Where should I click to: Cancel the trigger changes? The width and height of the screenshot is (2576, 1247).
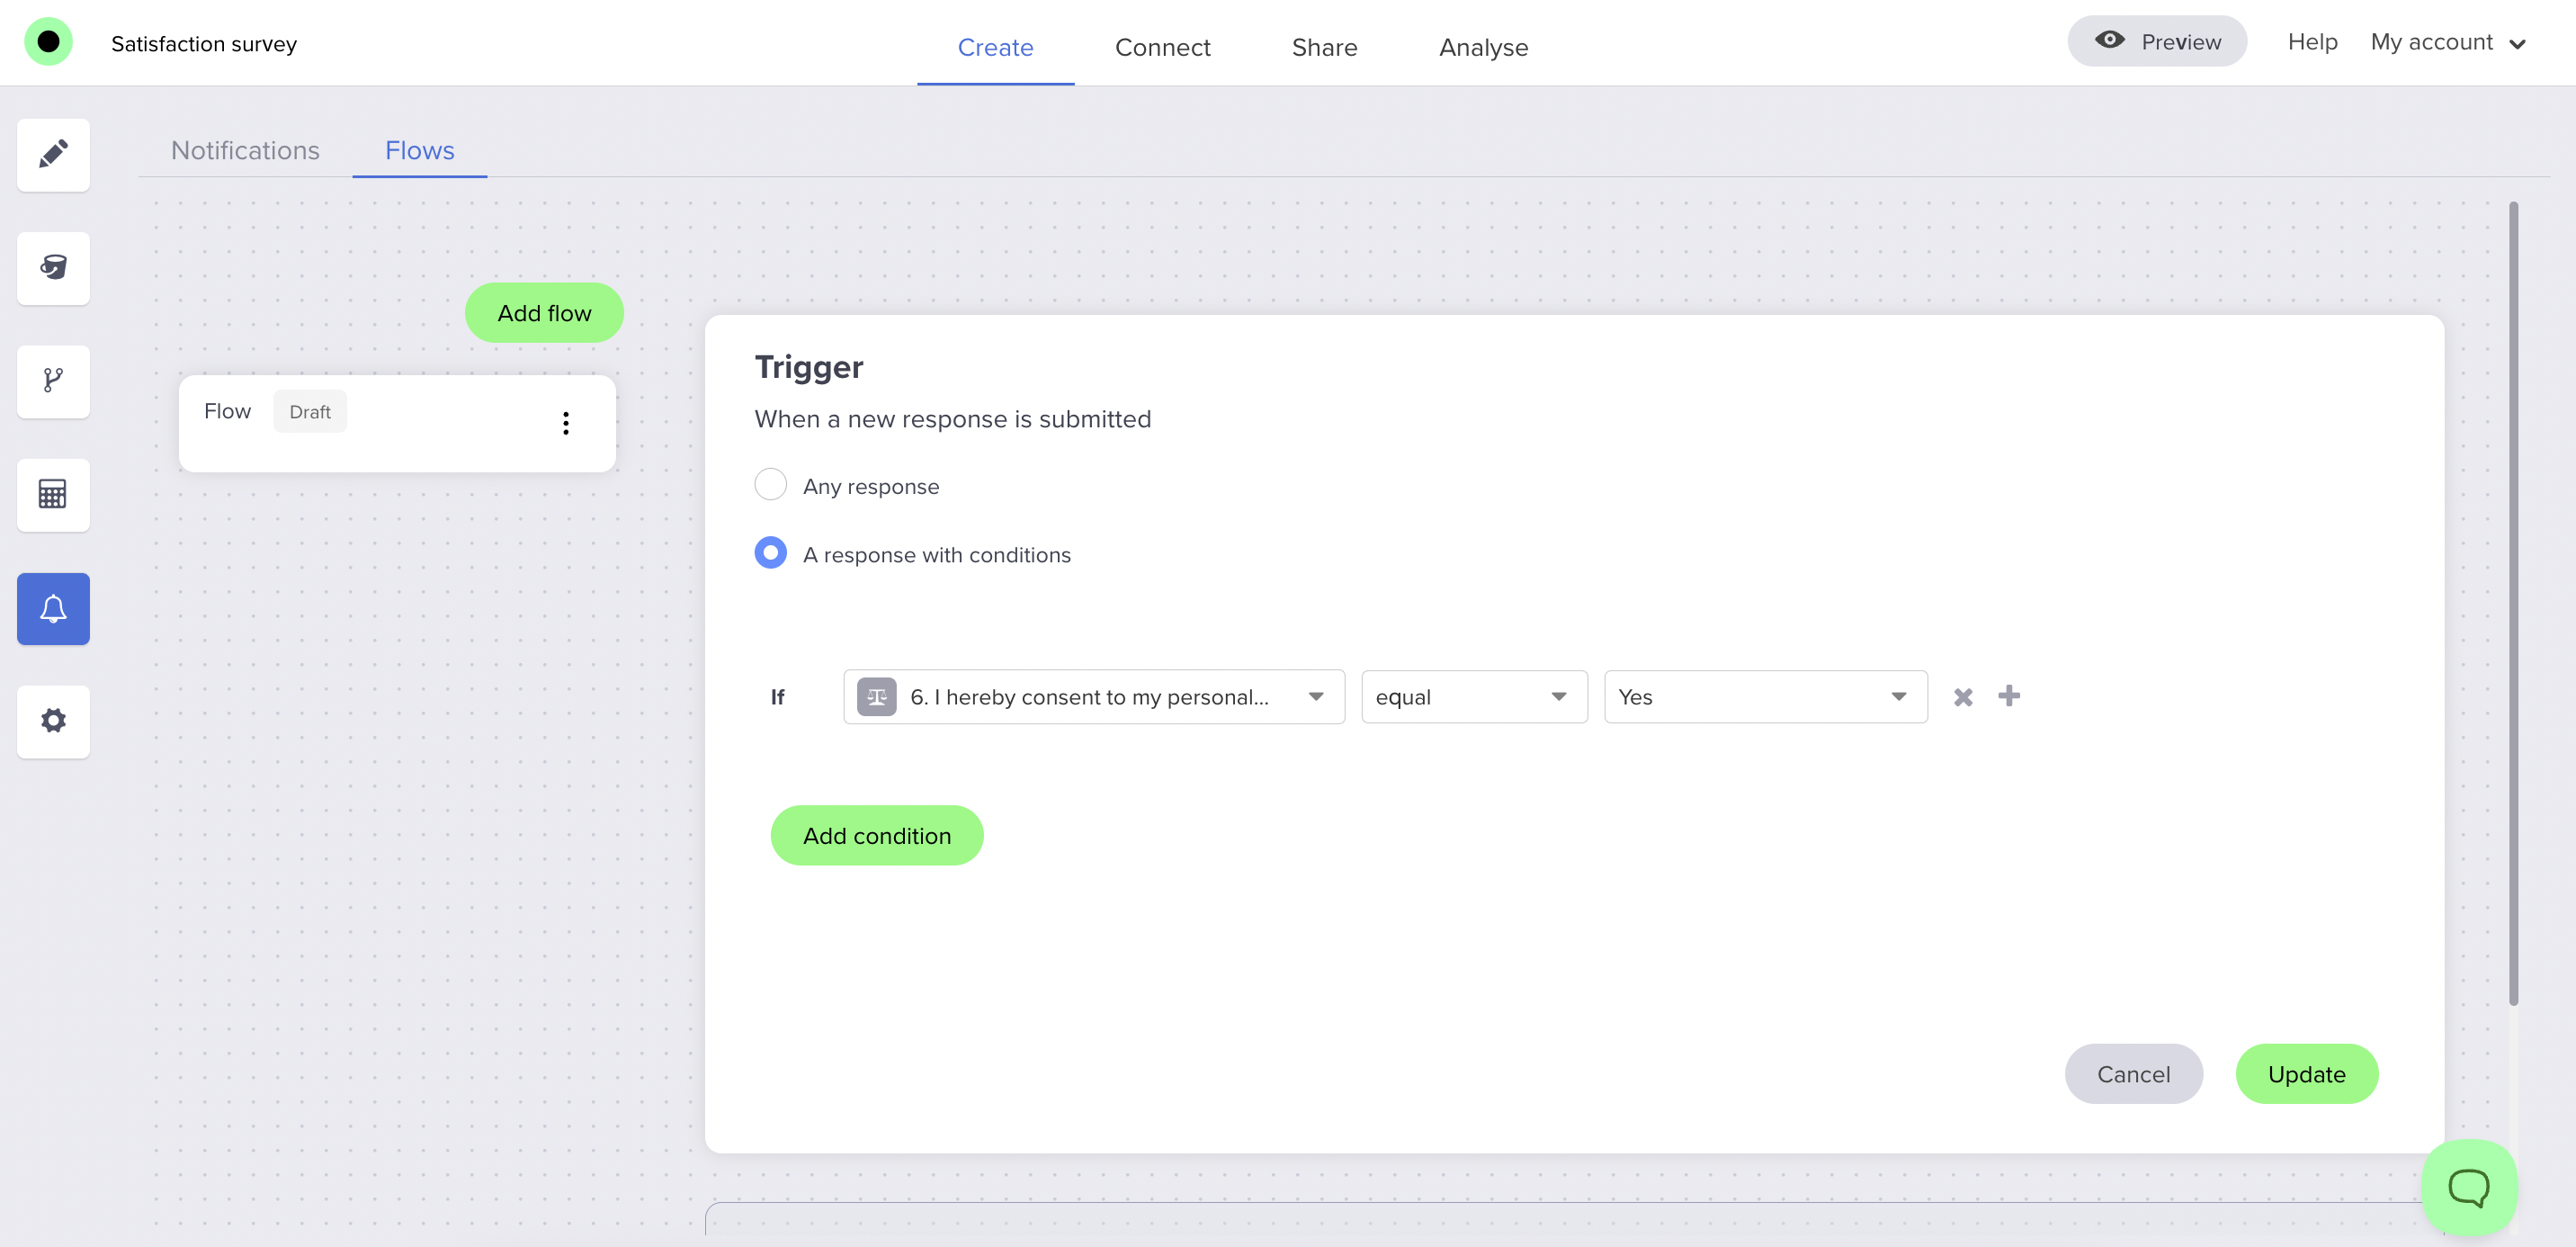[x=2133, y=1073]
